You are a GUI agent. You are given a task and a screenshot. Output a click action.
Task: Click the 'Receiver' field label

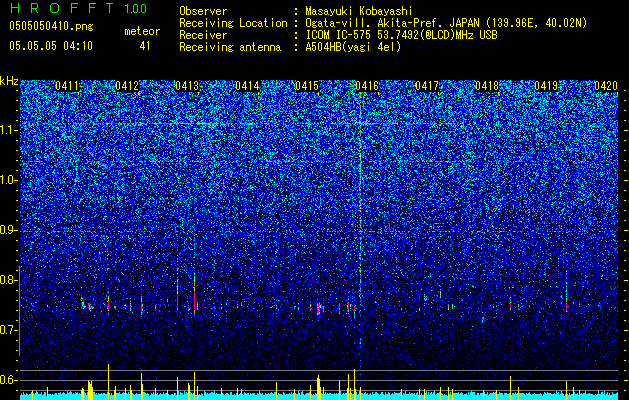tap(203, 35)
